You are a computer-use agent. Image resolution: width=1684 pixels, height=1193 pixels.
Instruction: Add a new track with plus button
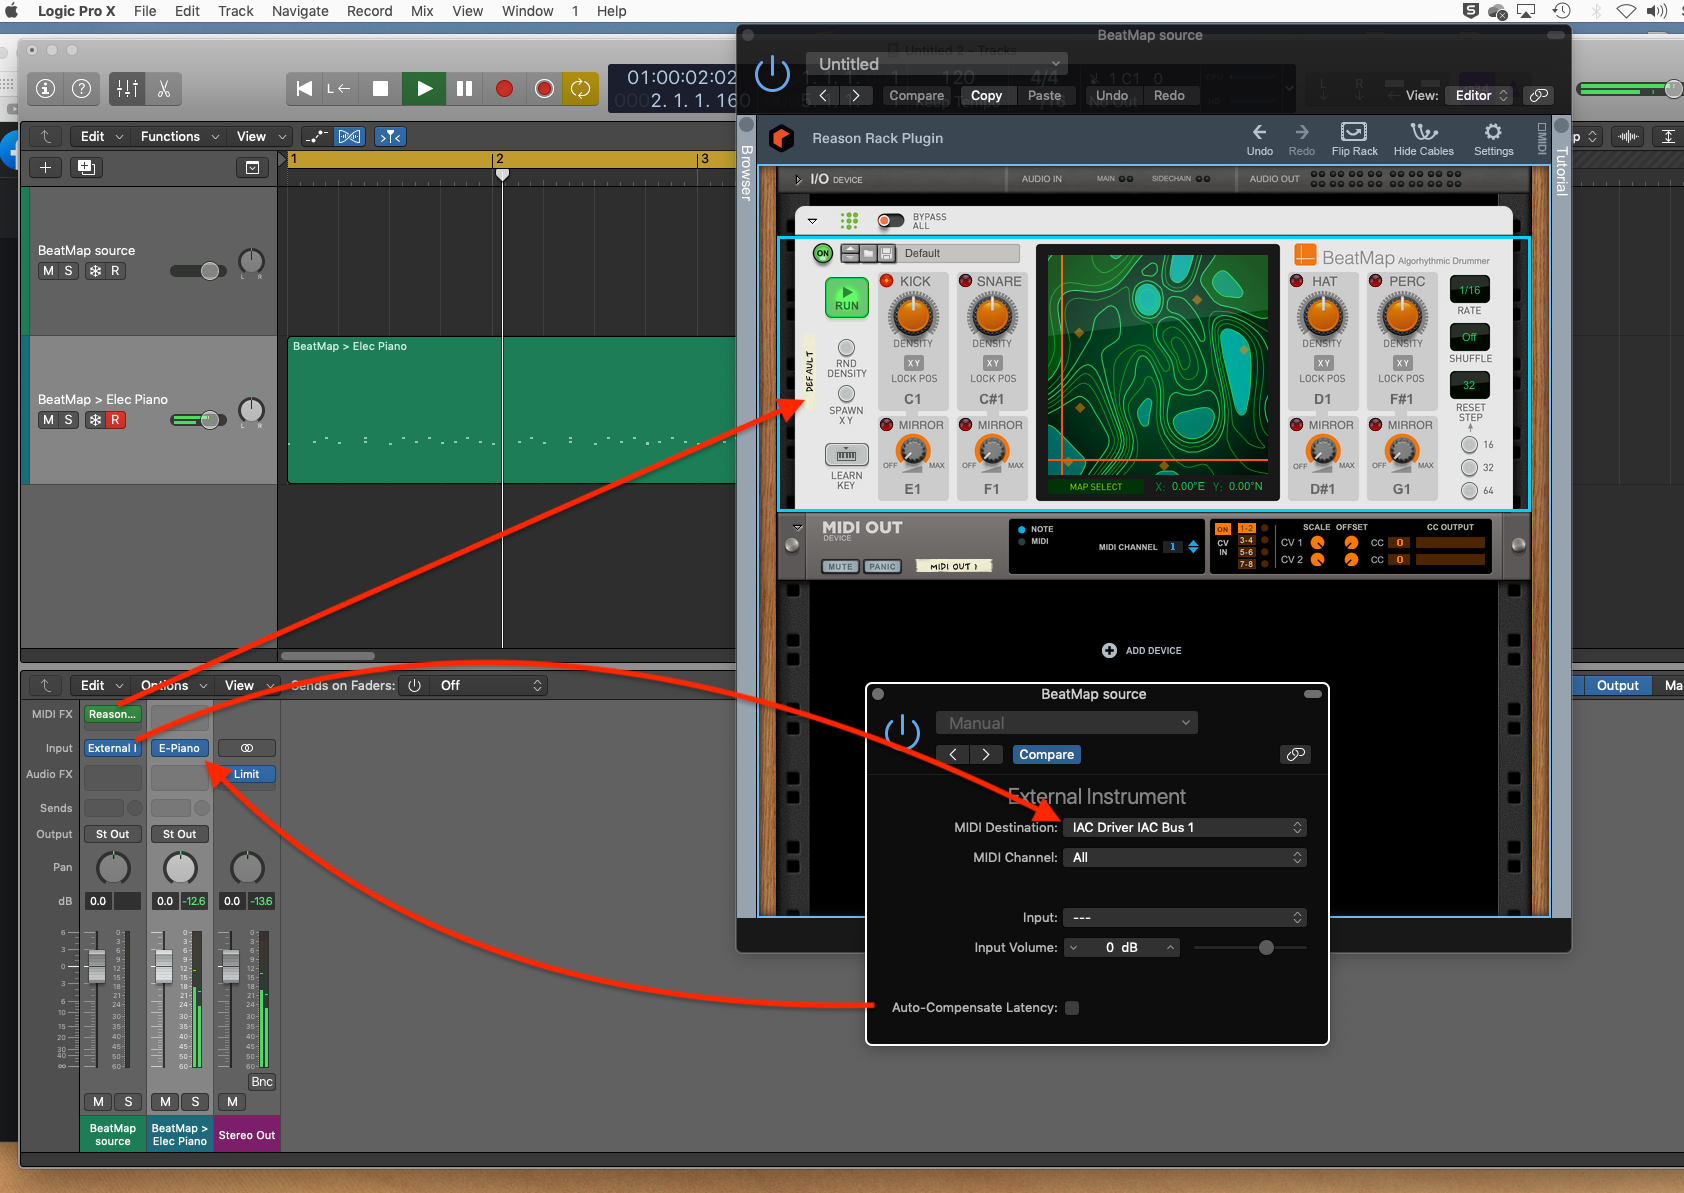pyautogui.click(x=45, y=167)
